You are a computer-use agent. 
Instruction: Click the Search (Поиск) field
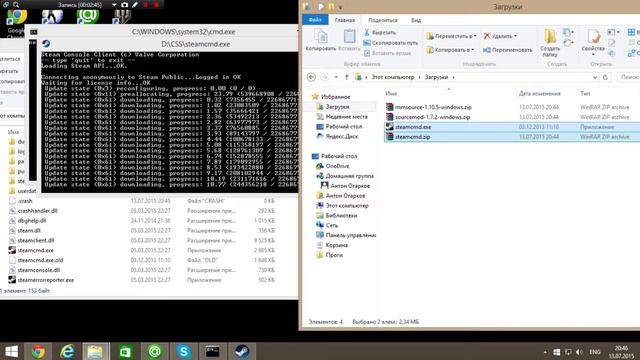pyautogui.click(x=628, y=77)
